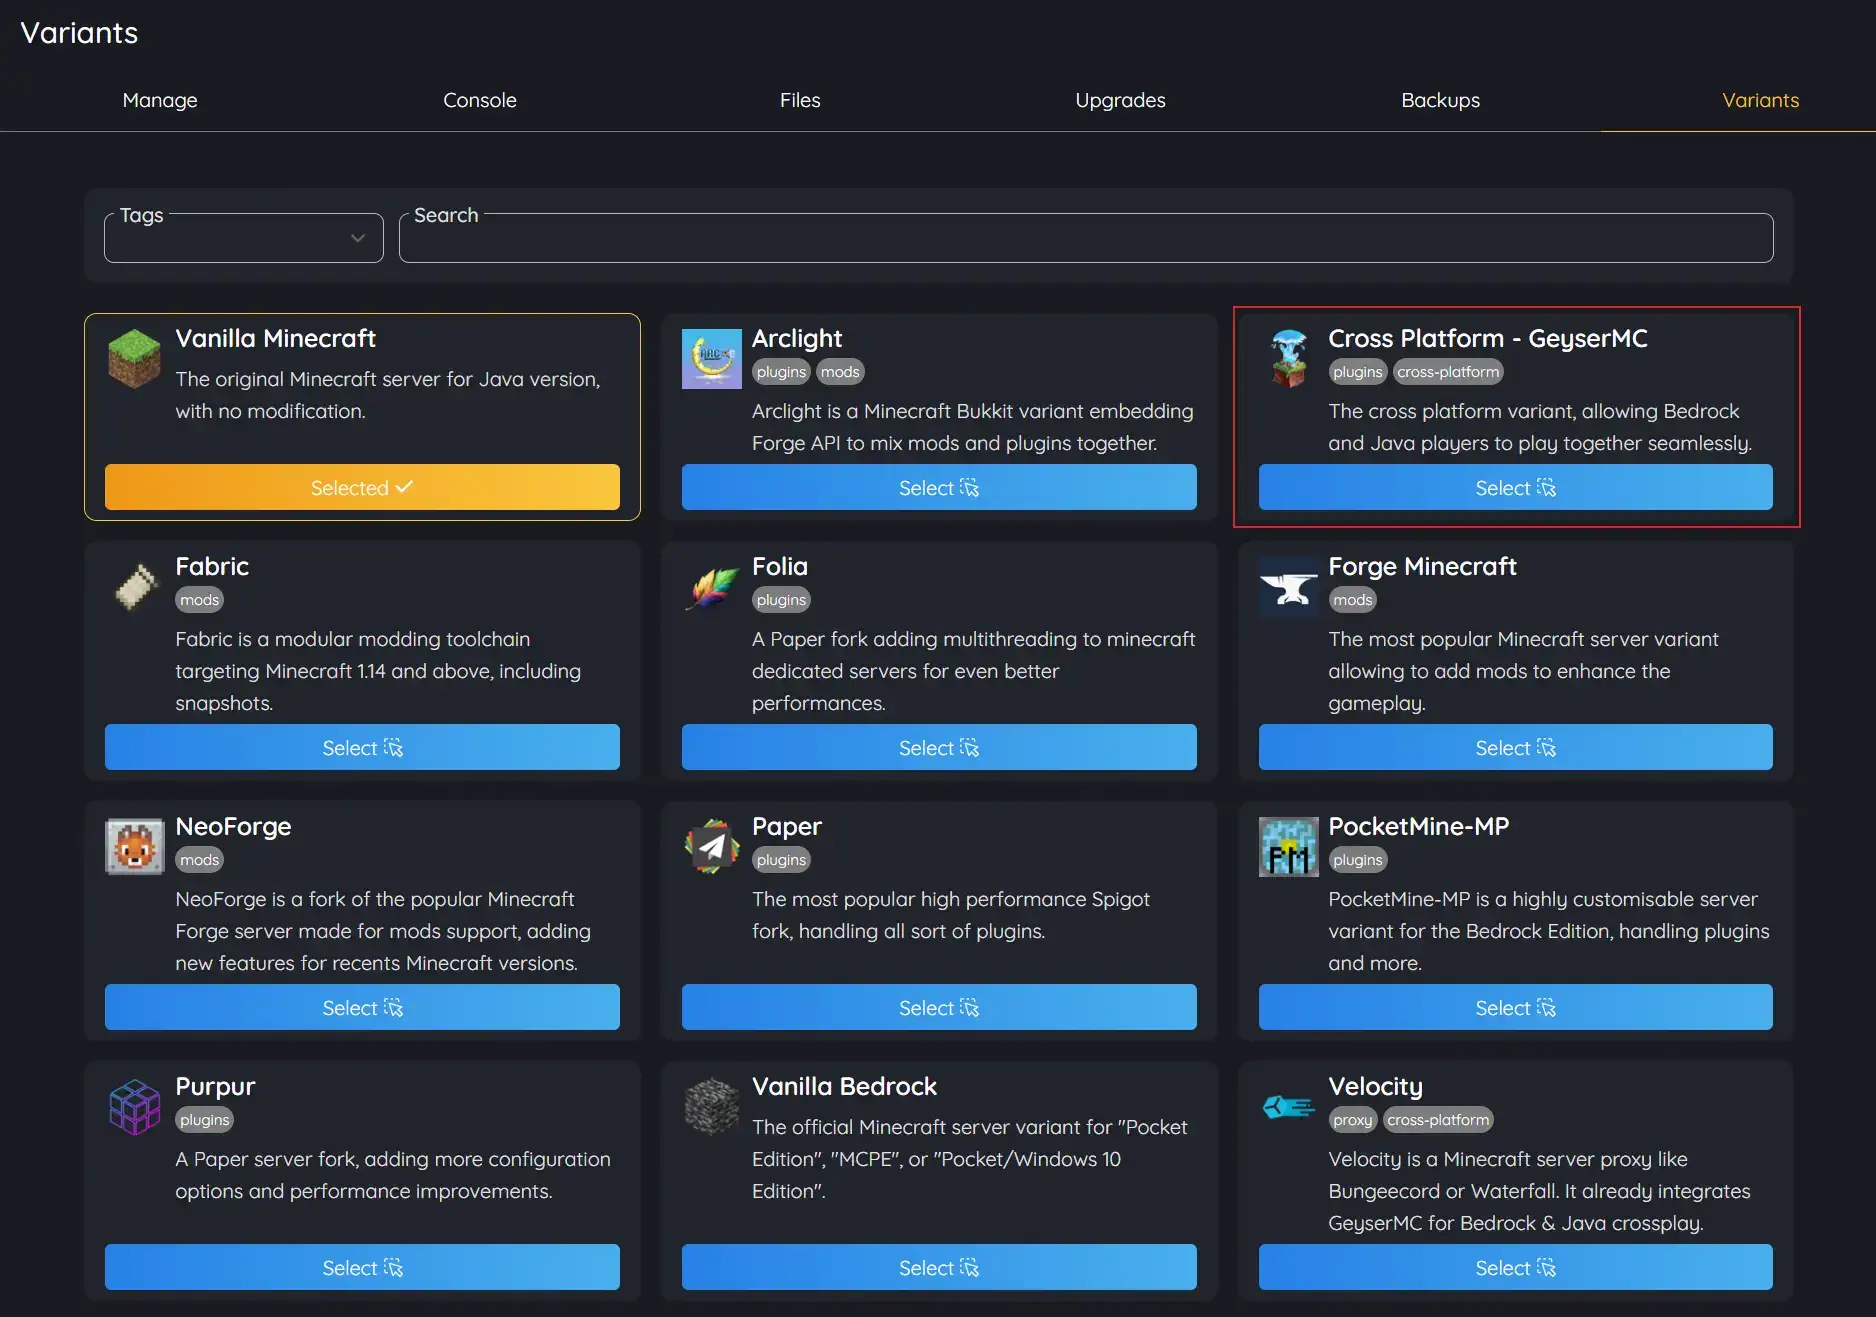
Task: Open the Backups tab
Action: pos(1440,100)
